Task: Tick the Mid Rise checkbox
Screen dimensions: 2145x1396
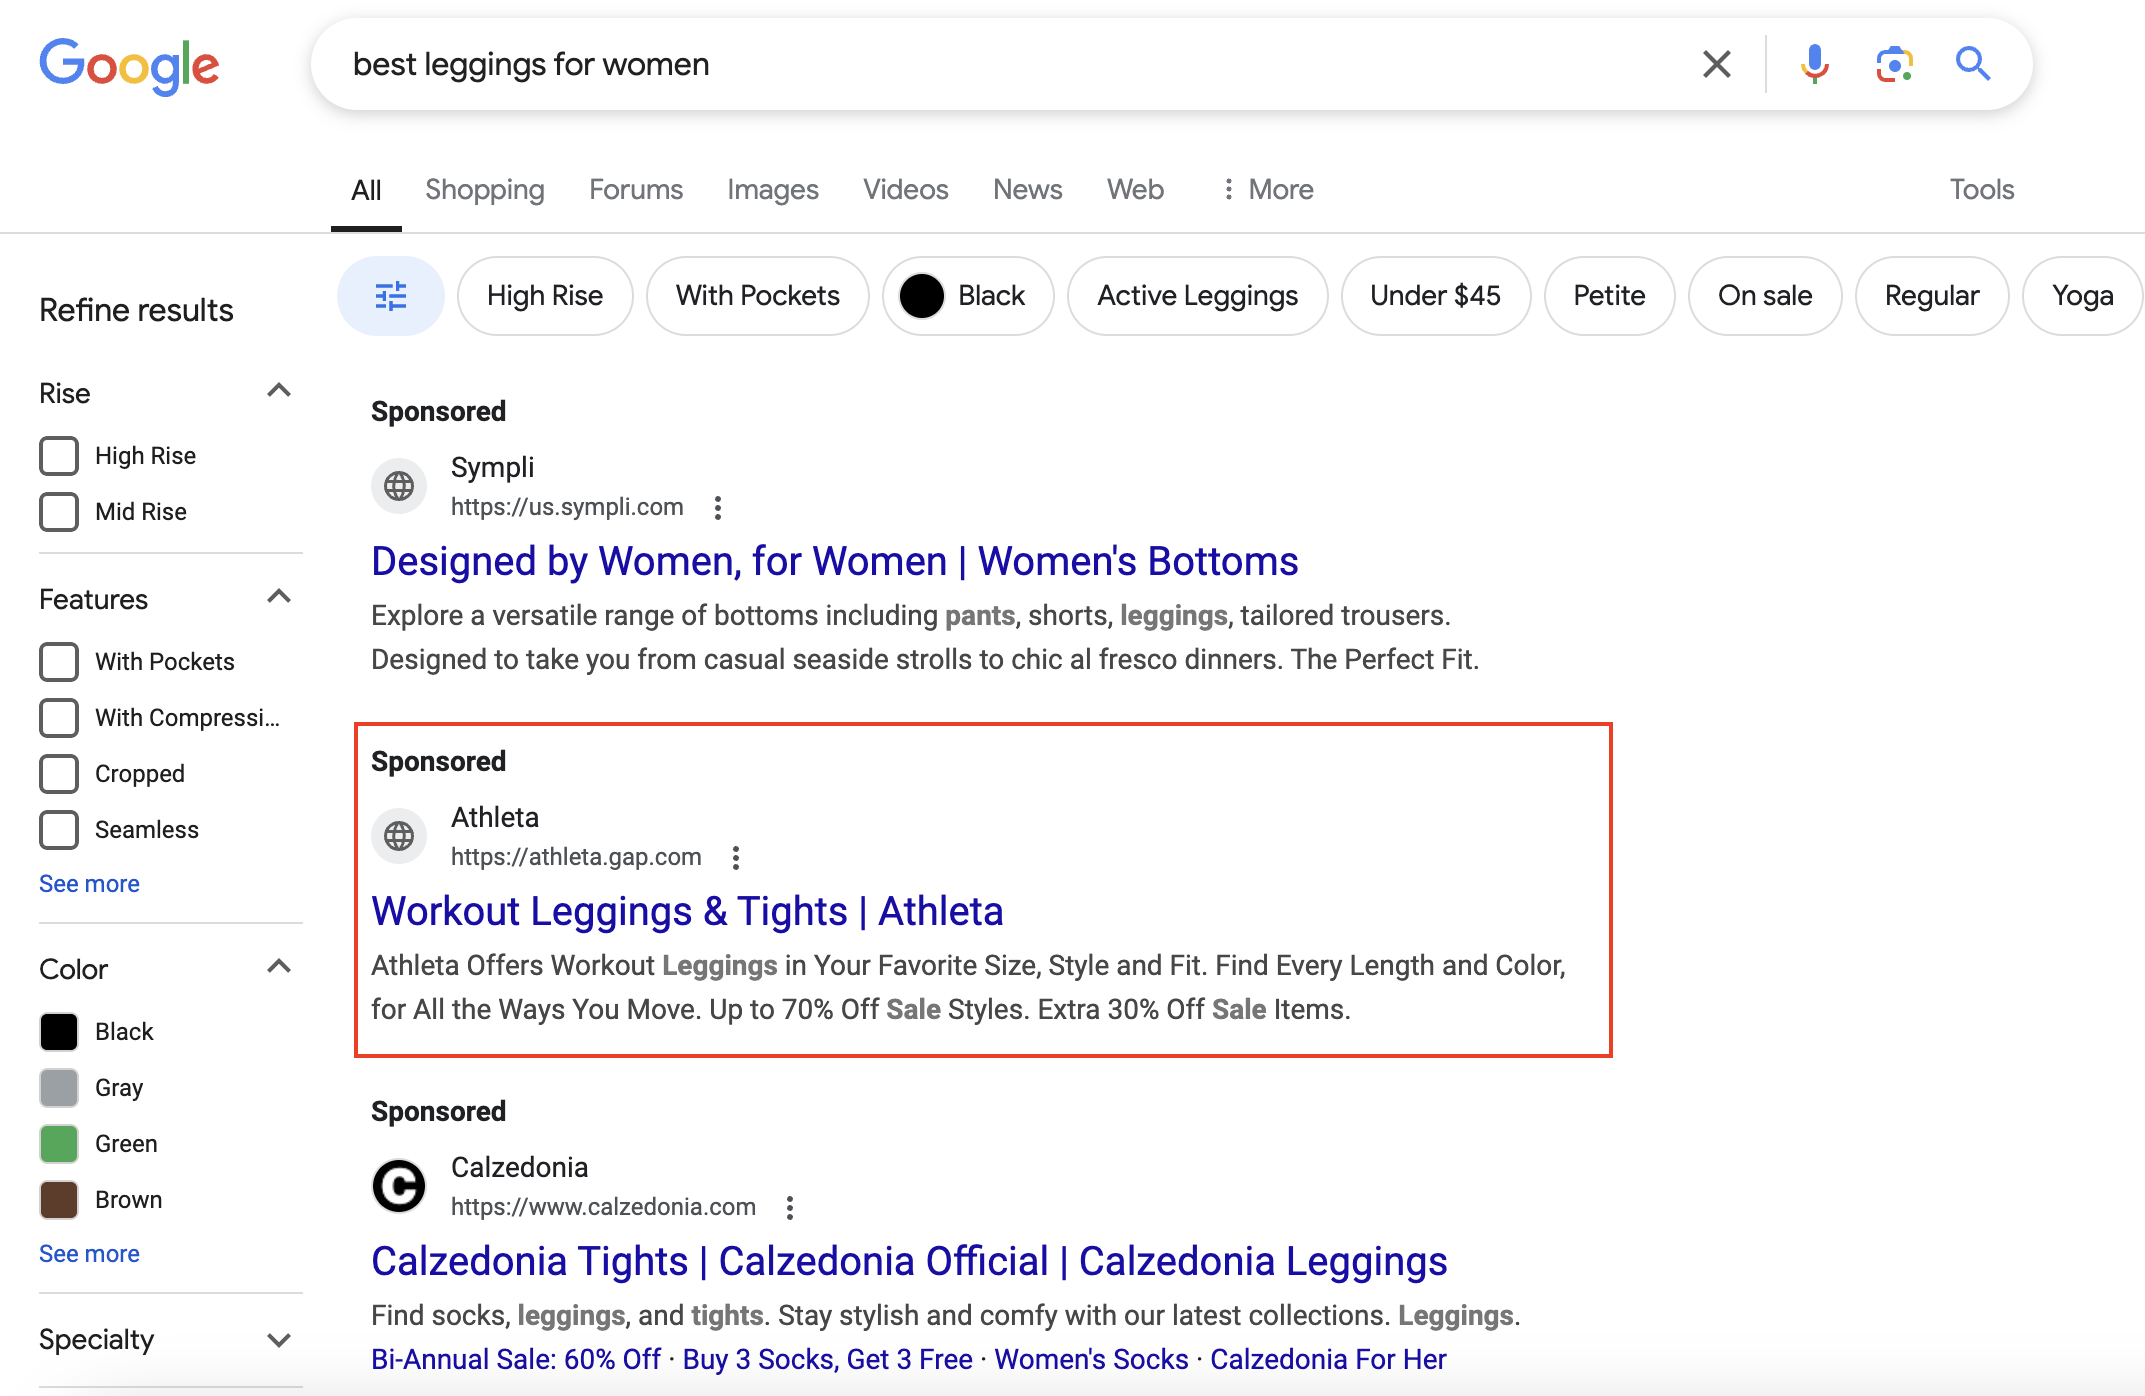Action: 59,511
